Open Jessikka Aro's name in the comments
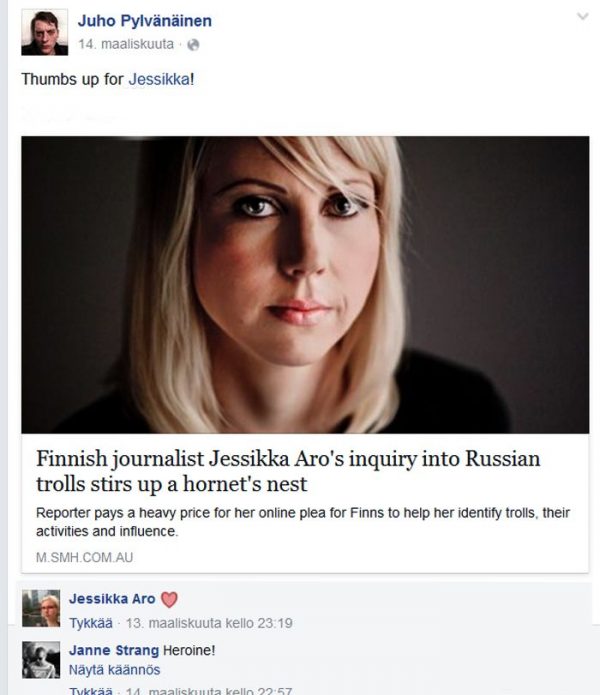This screenshot has width=600, height=695. [112, 599]
